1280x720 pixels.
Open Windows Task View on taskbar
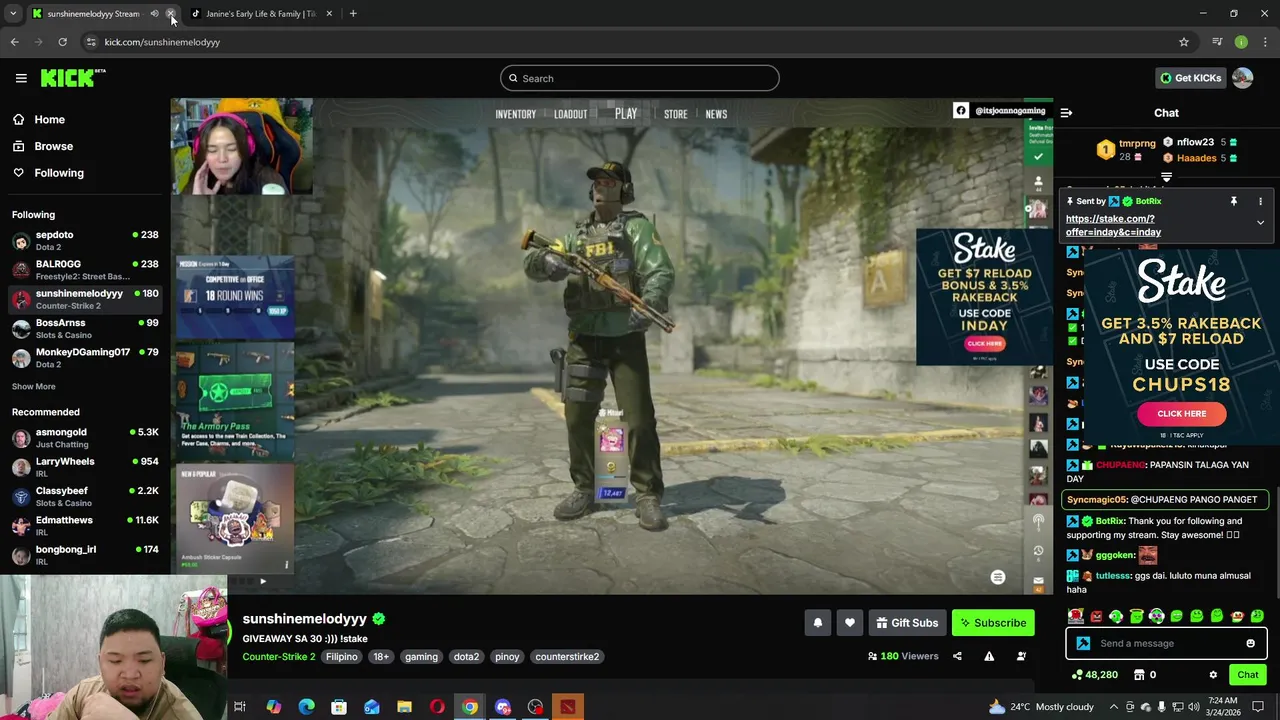[x=240, y=707]
